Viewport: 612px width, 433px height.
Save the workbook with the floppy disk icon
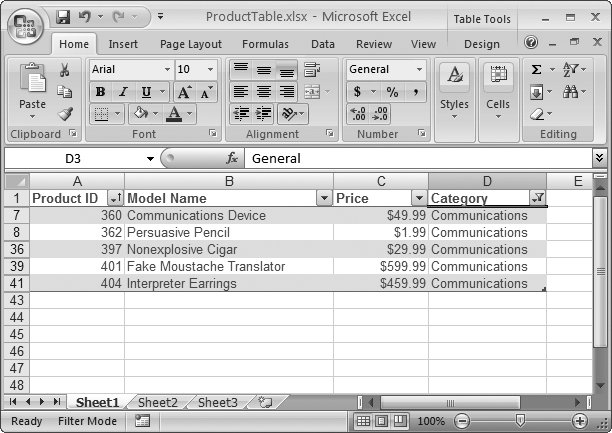pyautogui.click(x=63, y=17)
